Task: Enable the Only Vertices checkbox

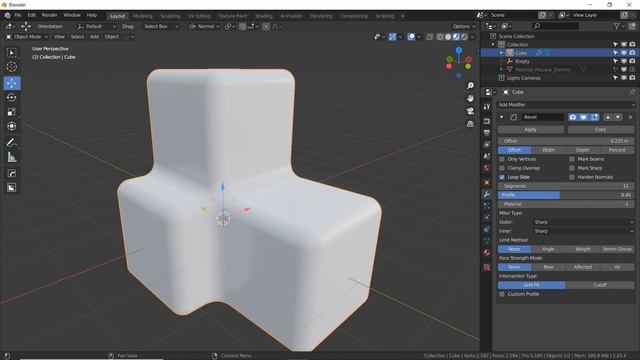Action: click(502, 159)
